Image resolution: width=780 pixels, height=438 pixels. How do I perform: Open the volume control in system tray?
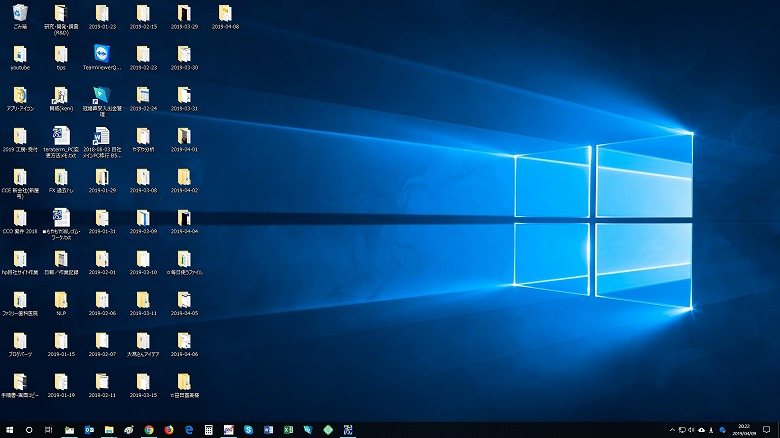click(x=691, y=430)
